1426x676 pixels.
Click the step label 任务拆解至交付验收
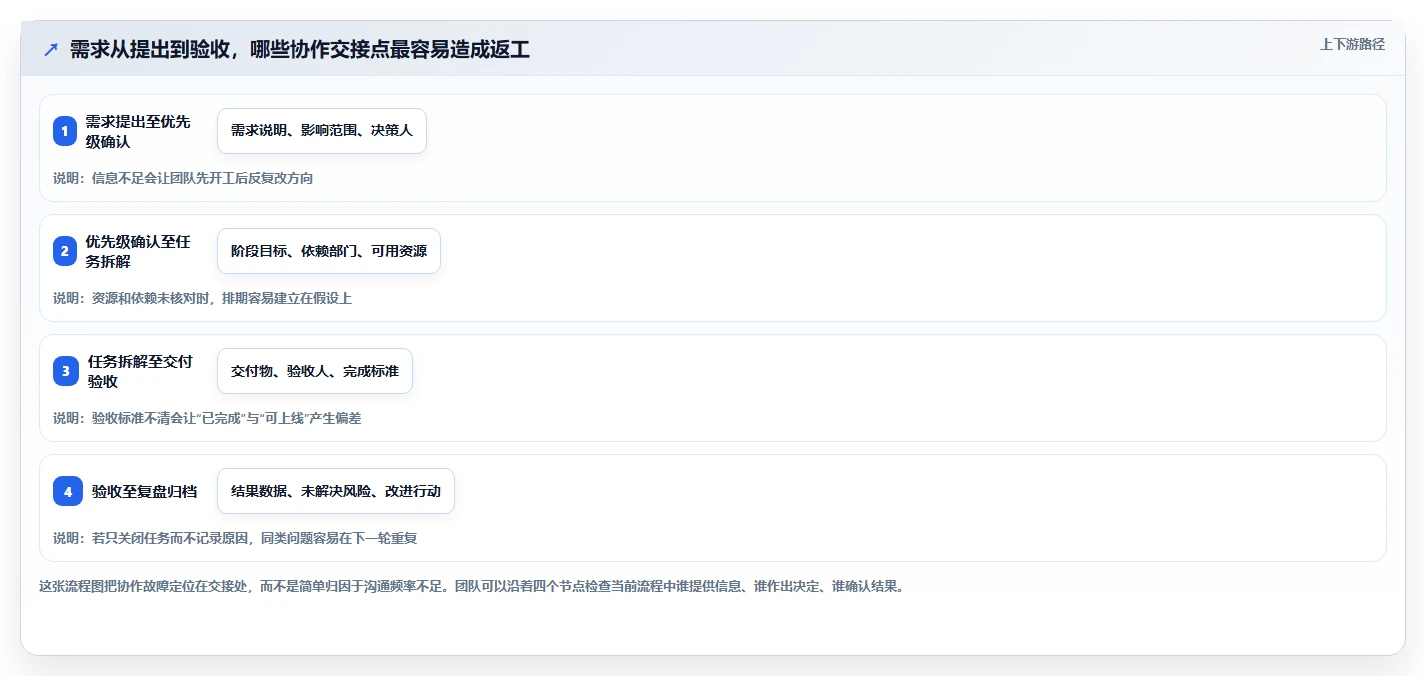click(x=140, y=371)
